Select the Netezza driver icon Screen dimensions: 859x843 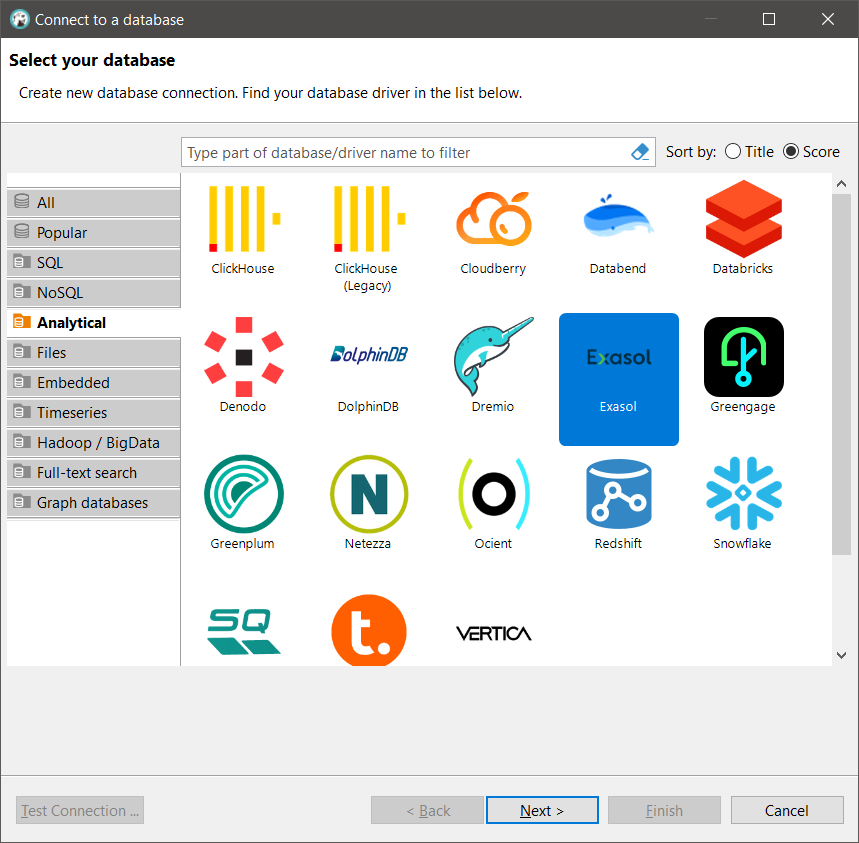(x=368, y=497)
